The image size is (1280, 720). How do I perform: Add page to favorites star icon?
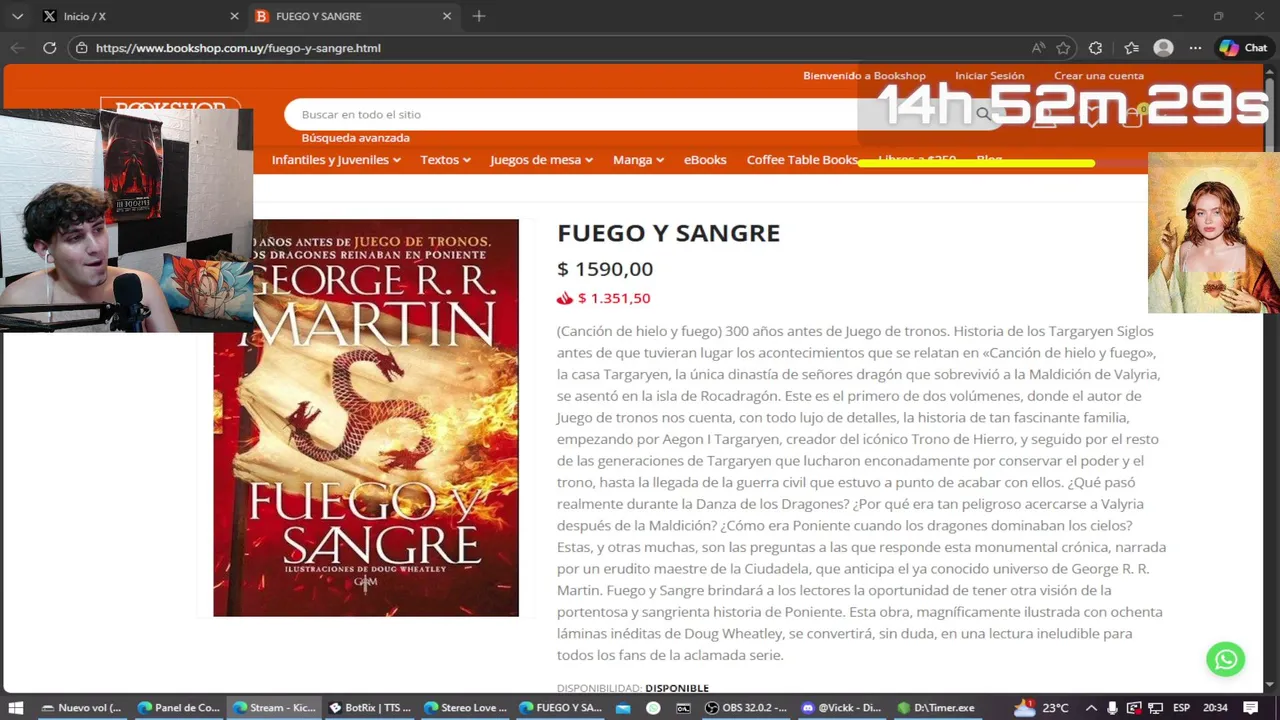(x=1063, y=48)
